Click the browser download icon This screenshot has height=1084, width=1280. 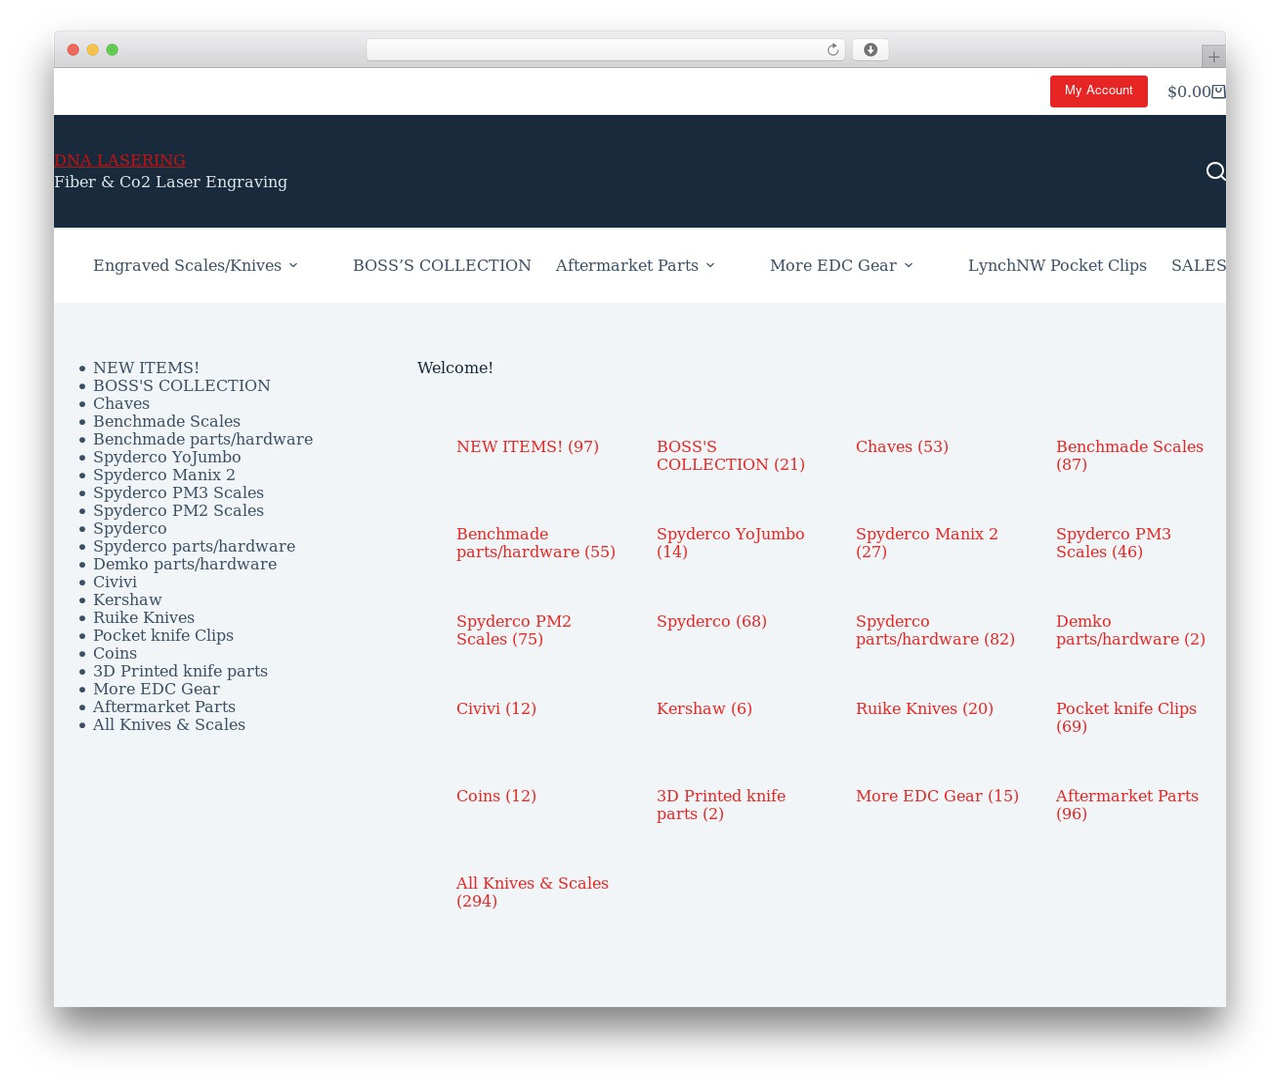(870, 50)
